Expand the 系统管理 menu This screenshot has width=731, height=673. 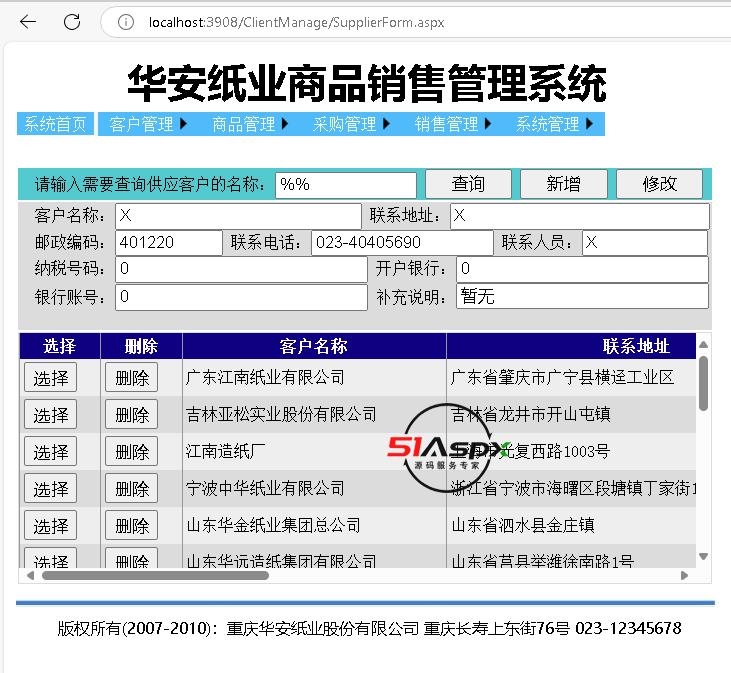(554, 124)
